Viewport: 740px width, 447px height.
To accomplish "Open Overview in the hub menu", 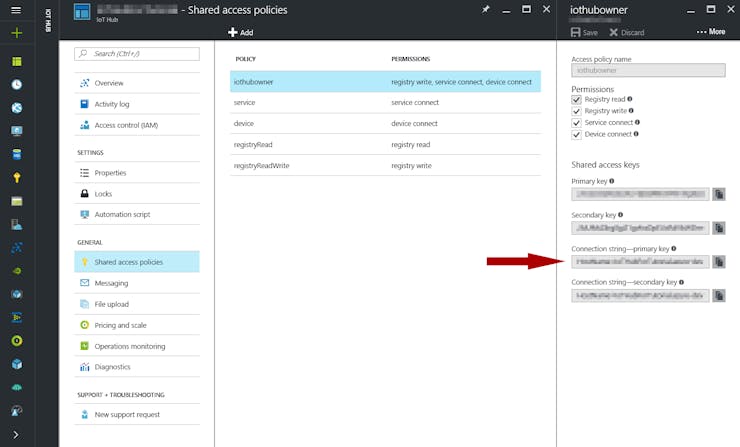I will pos(137,83).
